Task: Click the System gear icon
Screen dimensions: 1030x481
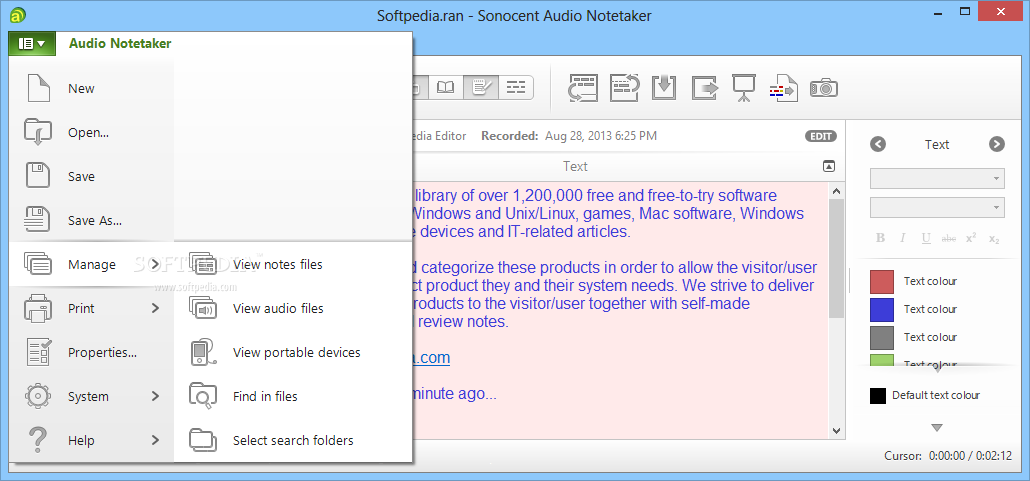Action: tap(37, 396)
